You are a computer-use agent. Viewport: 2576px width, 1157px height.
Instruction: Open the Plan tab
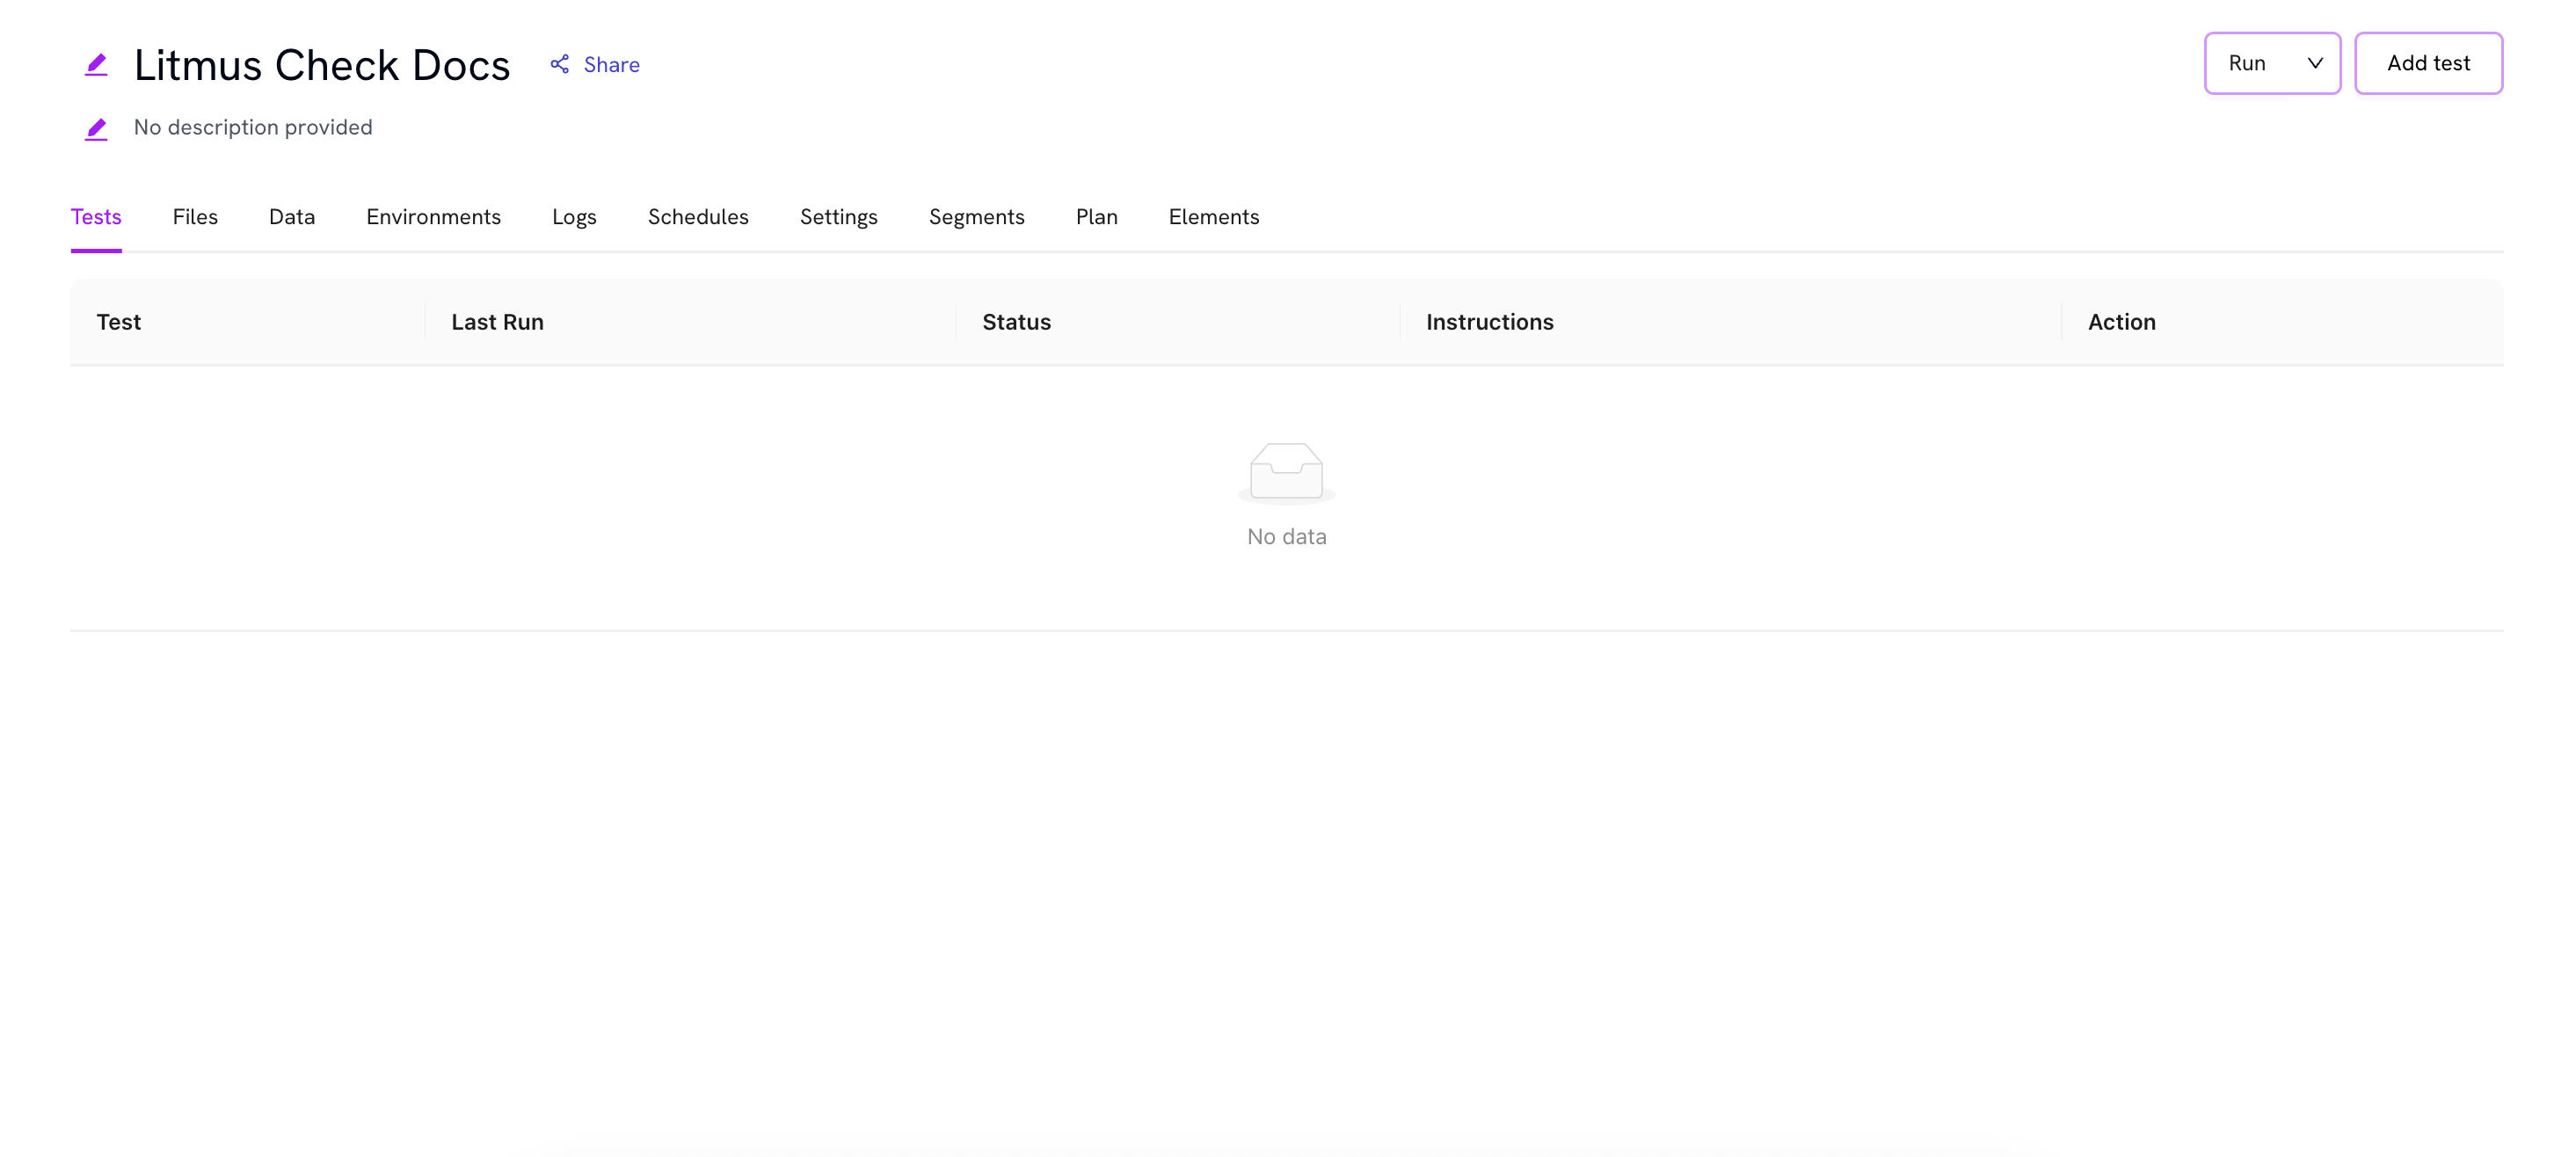[x=1096, y=217]
